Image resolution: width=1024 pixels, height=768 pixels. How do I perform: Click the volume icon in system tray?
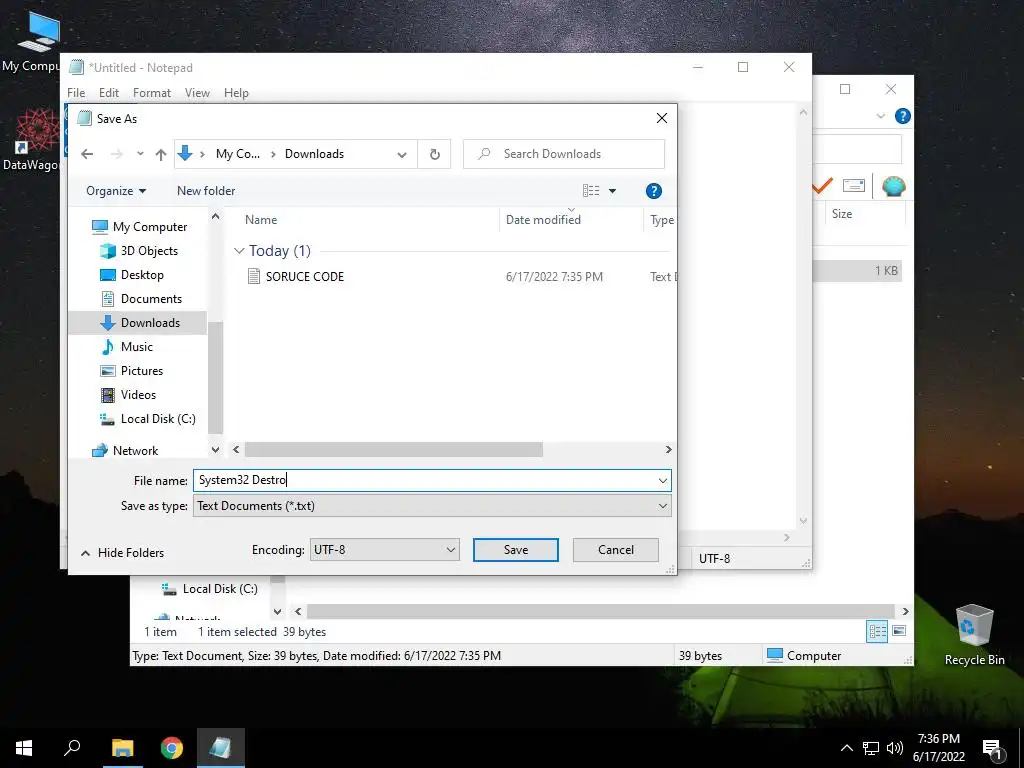point(895,748)
